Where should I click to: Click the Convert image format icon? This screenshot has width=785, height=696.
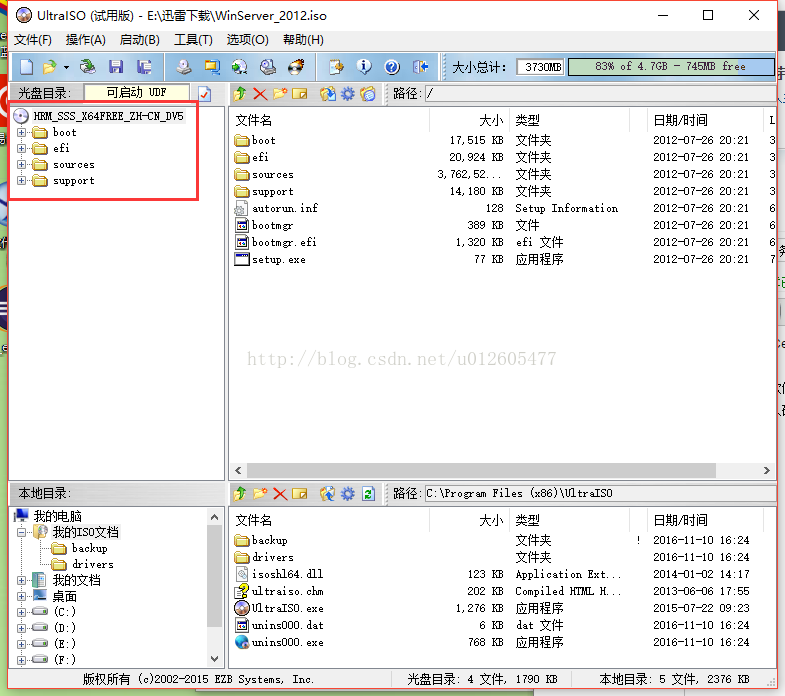click(x=240, y=67)
